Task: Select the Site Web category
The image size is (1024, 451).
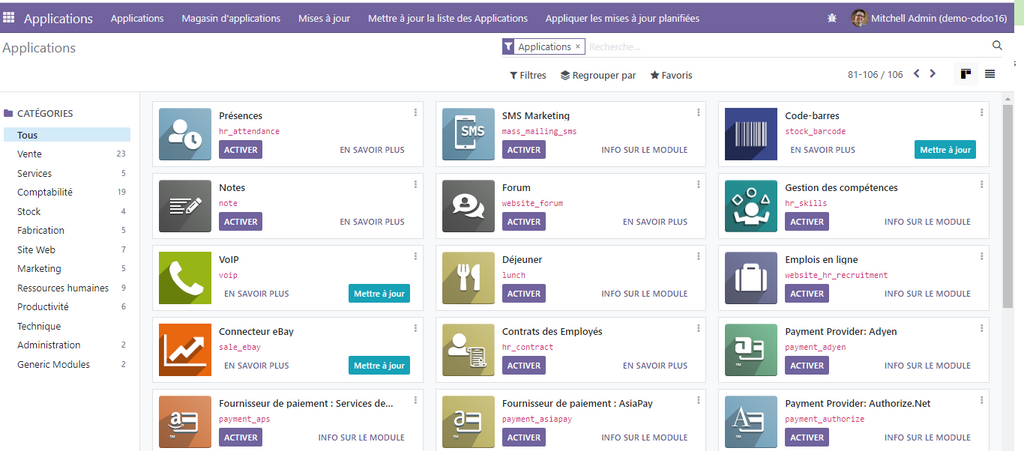Action: point(67,249)
